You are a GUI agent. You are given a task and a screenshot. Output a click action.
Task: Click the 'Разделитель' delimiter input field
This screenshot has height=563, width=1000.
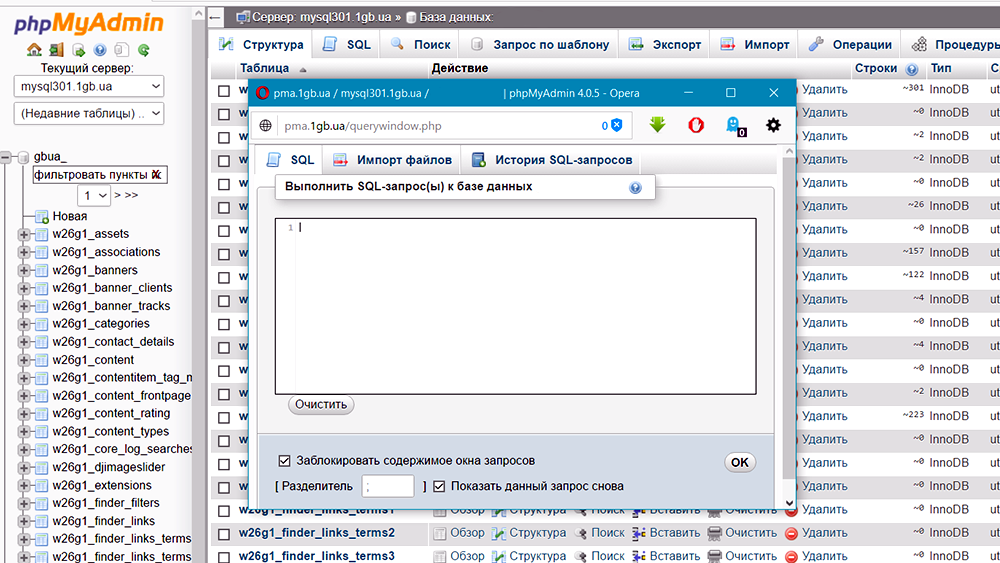tap(388, 486)
